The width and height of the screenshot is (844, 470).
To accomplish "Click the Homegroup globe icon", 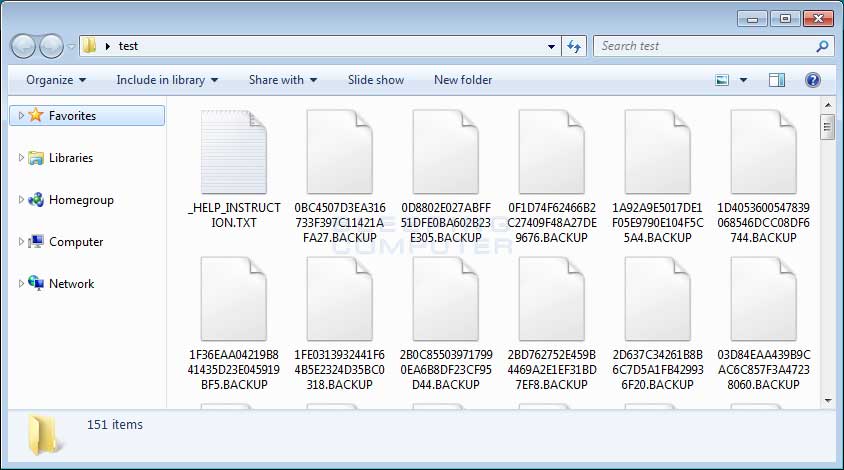I will pyautogui.click(x=36, y=200).
